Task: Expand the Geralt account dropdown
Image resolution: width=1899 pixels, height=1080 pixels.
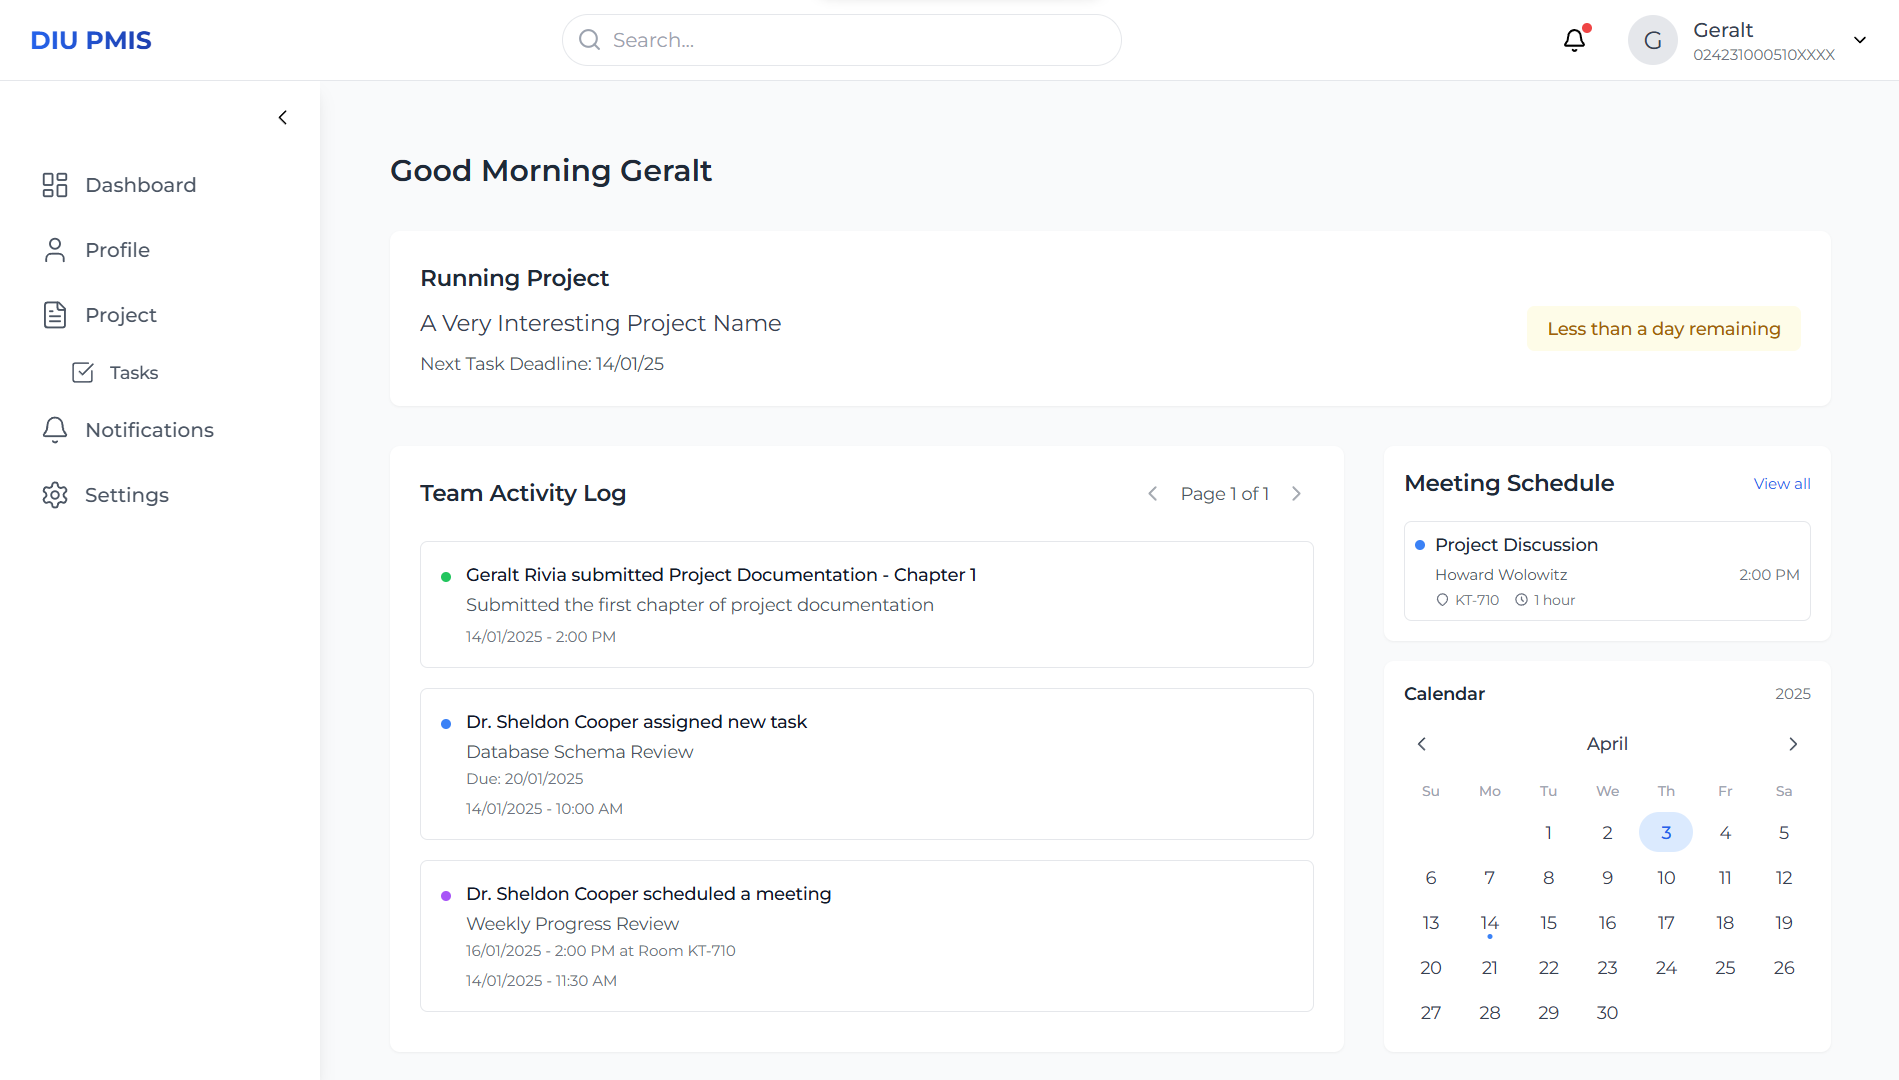Action: (1860, 40)
